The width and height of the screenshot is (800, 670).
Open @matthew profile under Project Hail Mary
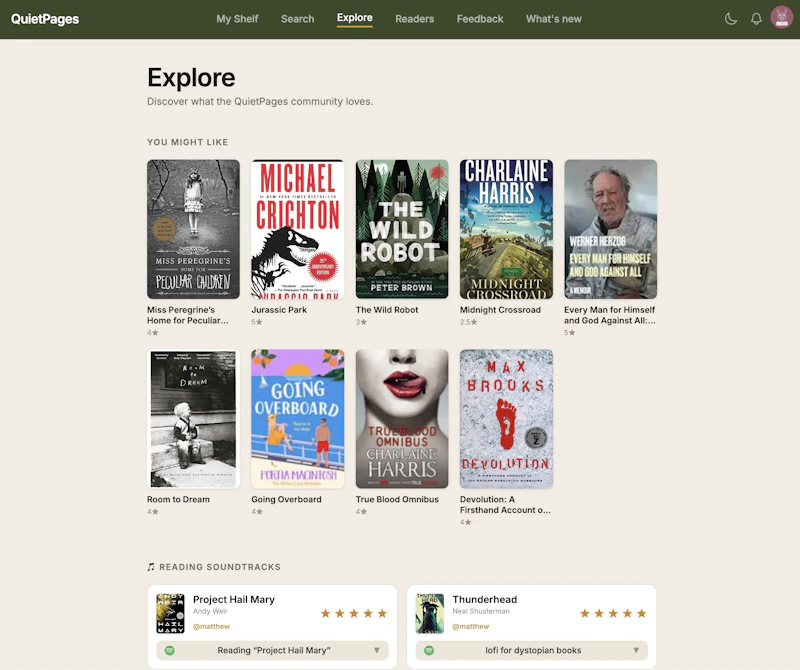click(x=211, y=626)
